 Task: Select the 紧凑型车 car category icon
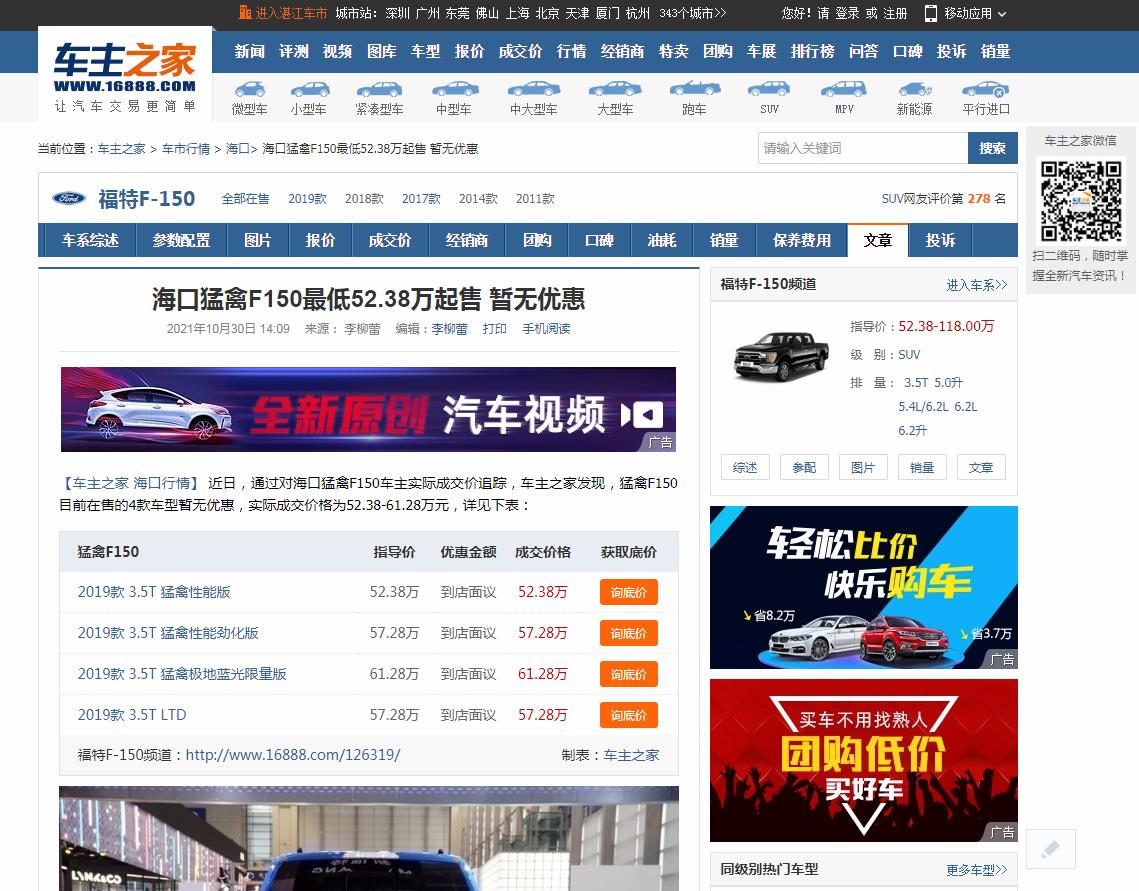(379, 89)
